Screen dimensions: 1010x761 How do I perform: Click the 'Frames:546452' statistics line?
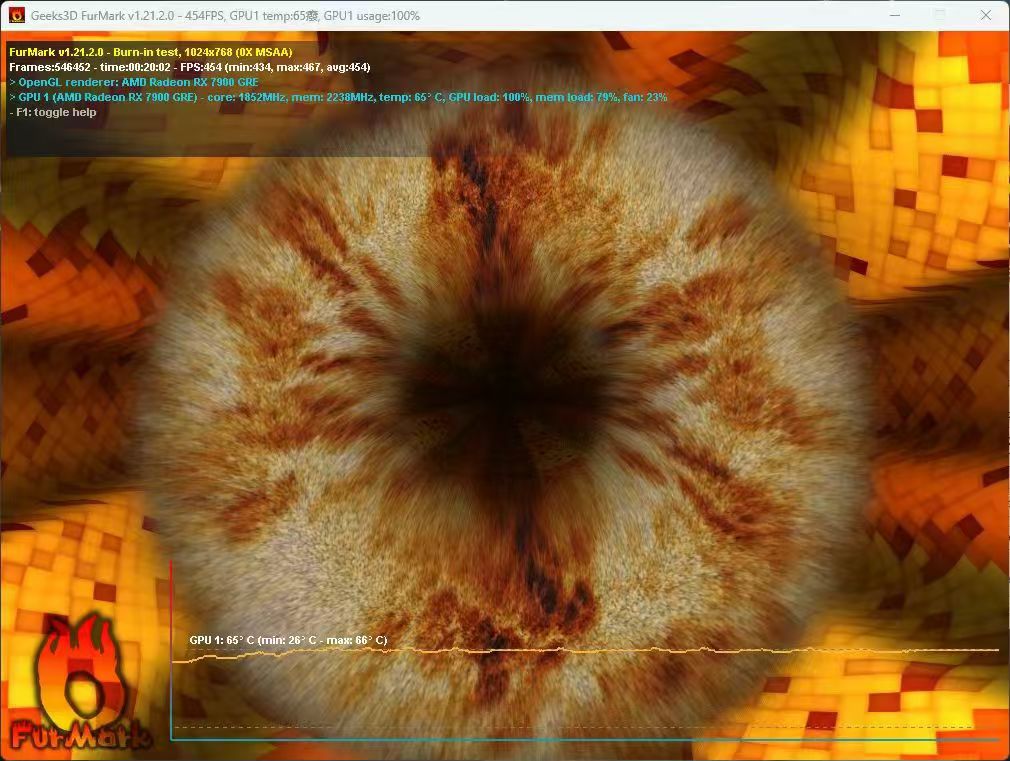[x=189, y=67]
